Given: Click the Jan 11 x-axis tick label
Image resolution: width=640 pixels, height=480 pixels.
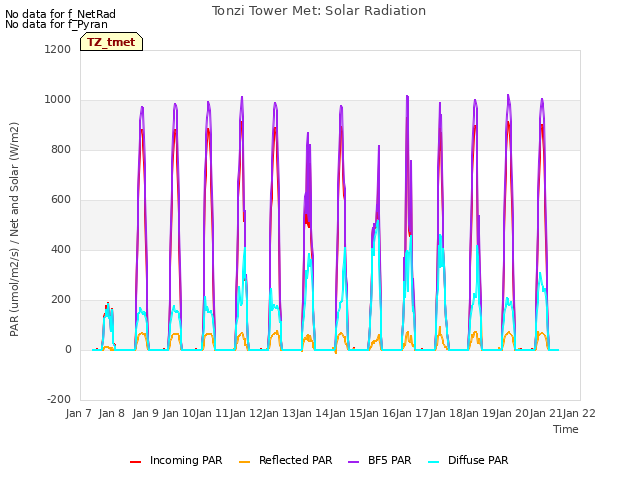Looking at the screenshot, I should (x=212, y=413).
